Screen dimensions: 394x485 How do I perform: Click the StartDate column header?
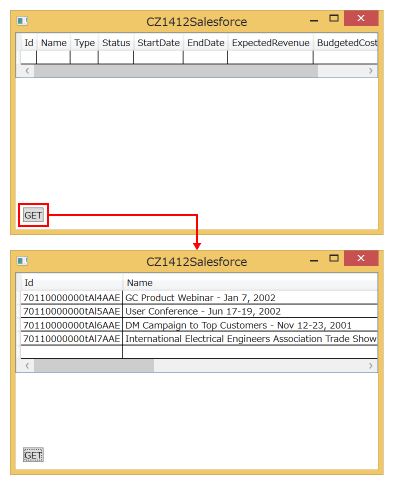point(158,43)
